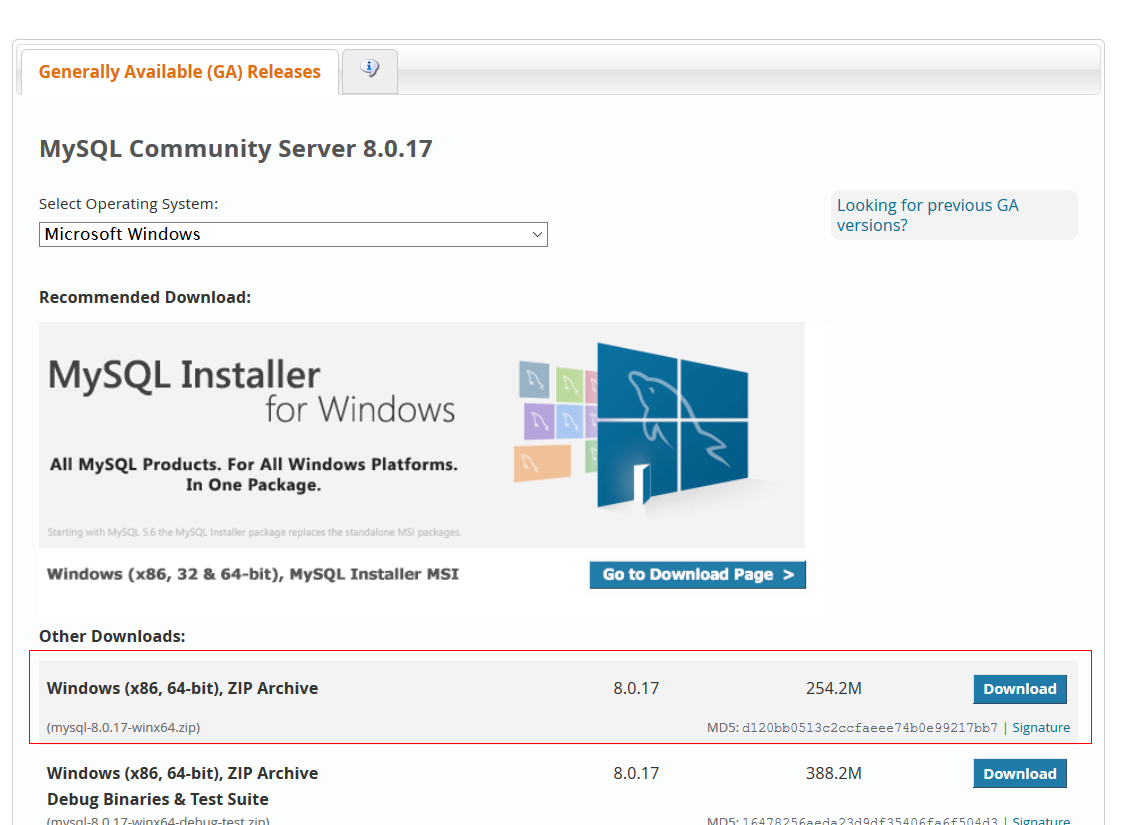Click the MySQL Installer for Windows banner image
Screen dimensions: 1147x825
(420, 430)
